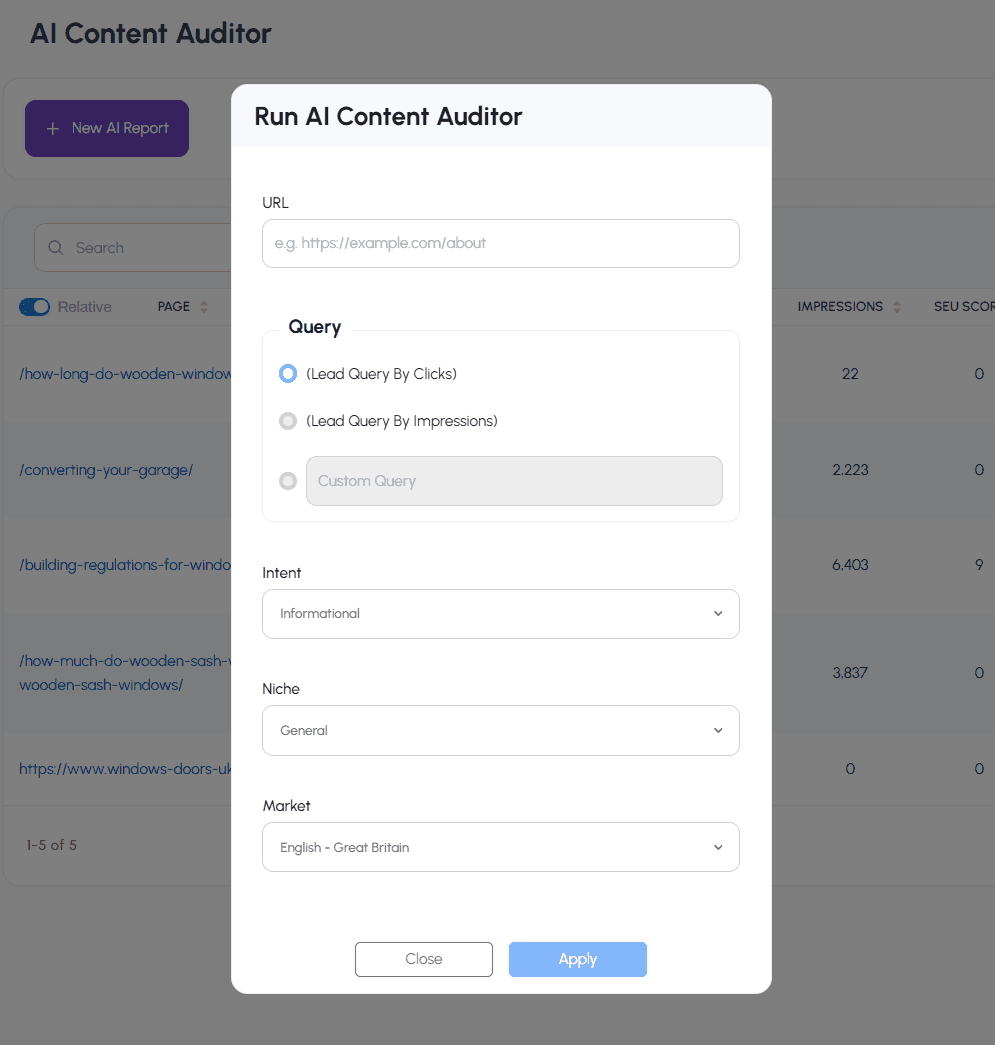Screen dimensions: 995x1045
Task: Open the /converting-your-garage/ page link
Action: (x=106, y=470)
